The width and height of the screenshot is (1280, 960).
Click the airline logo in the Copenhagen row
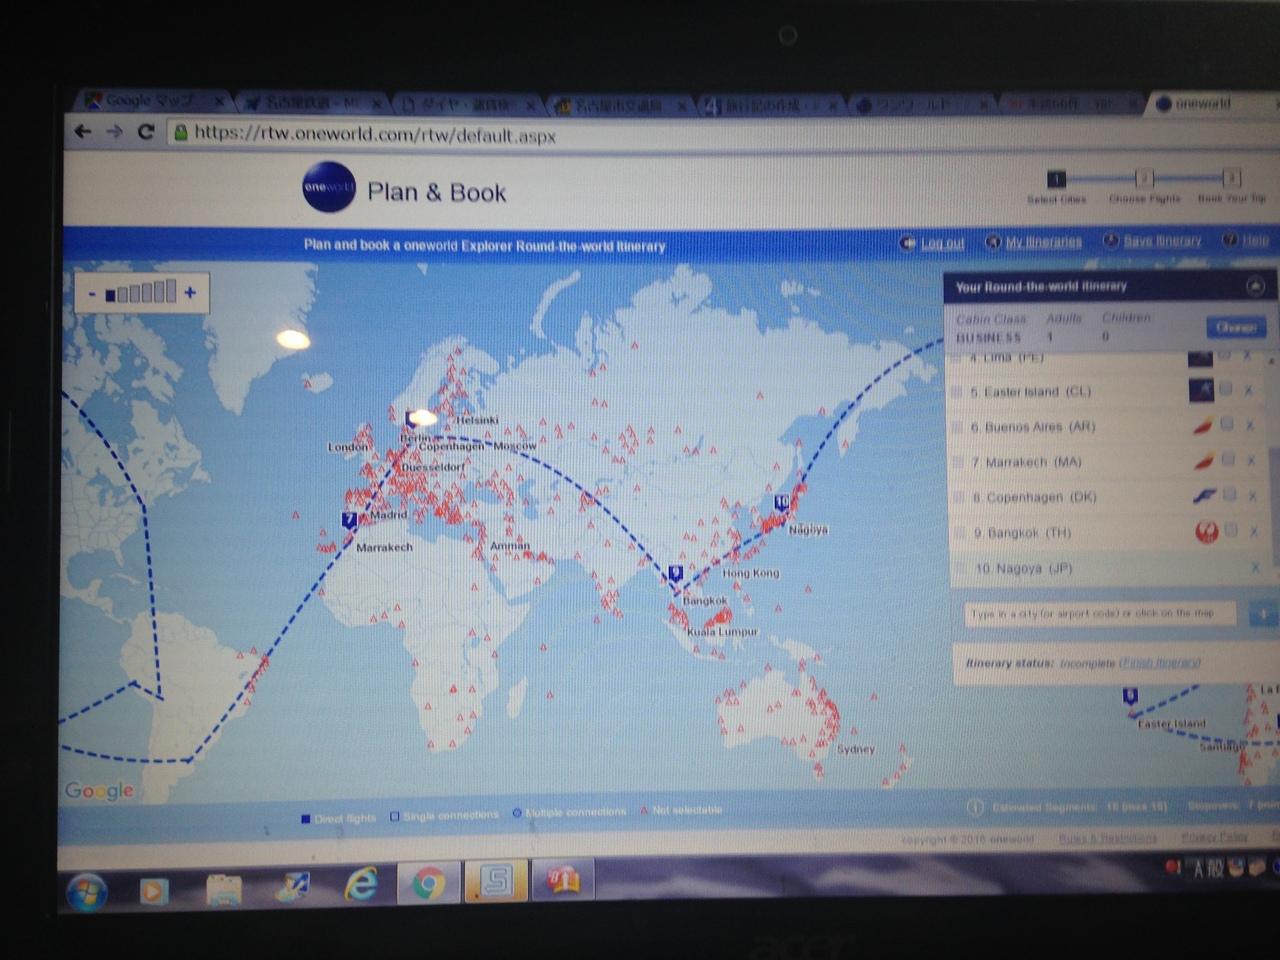[1205, 496]
